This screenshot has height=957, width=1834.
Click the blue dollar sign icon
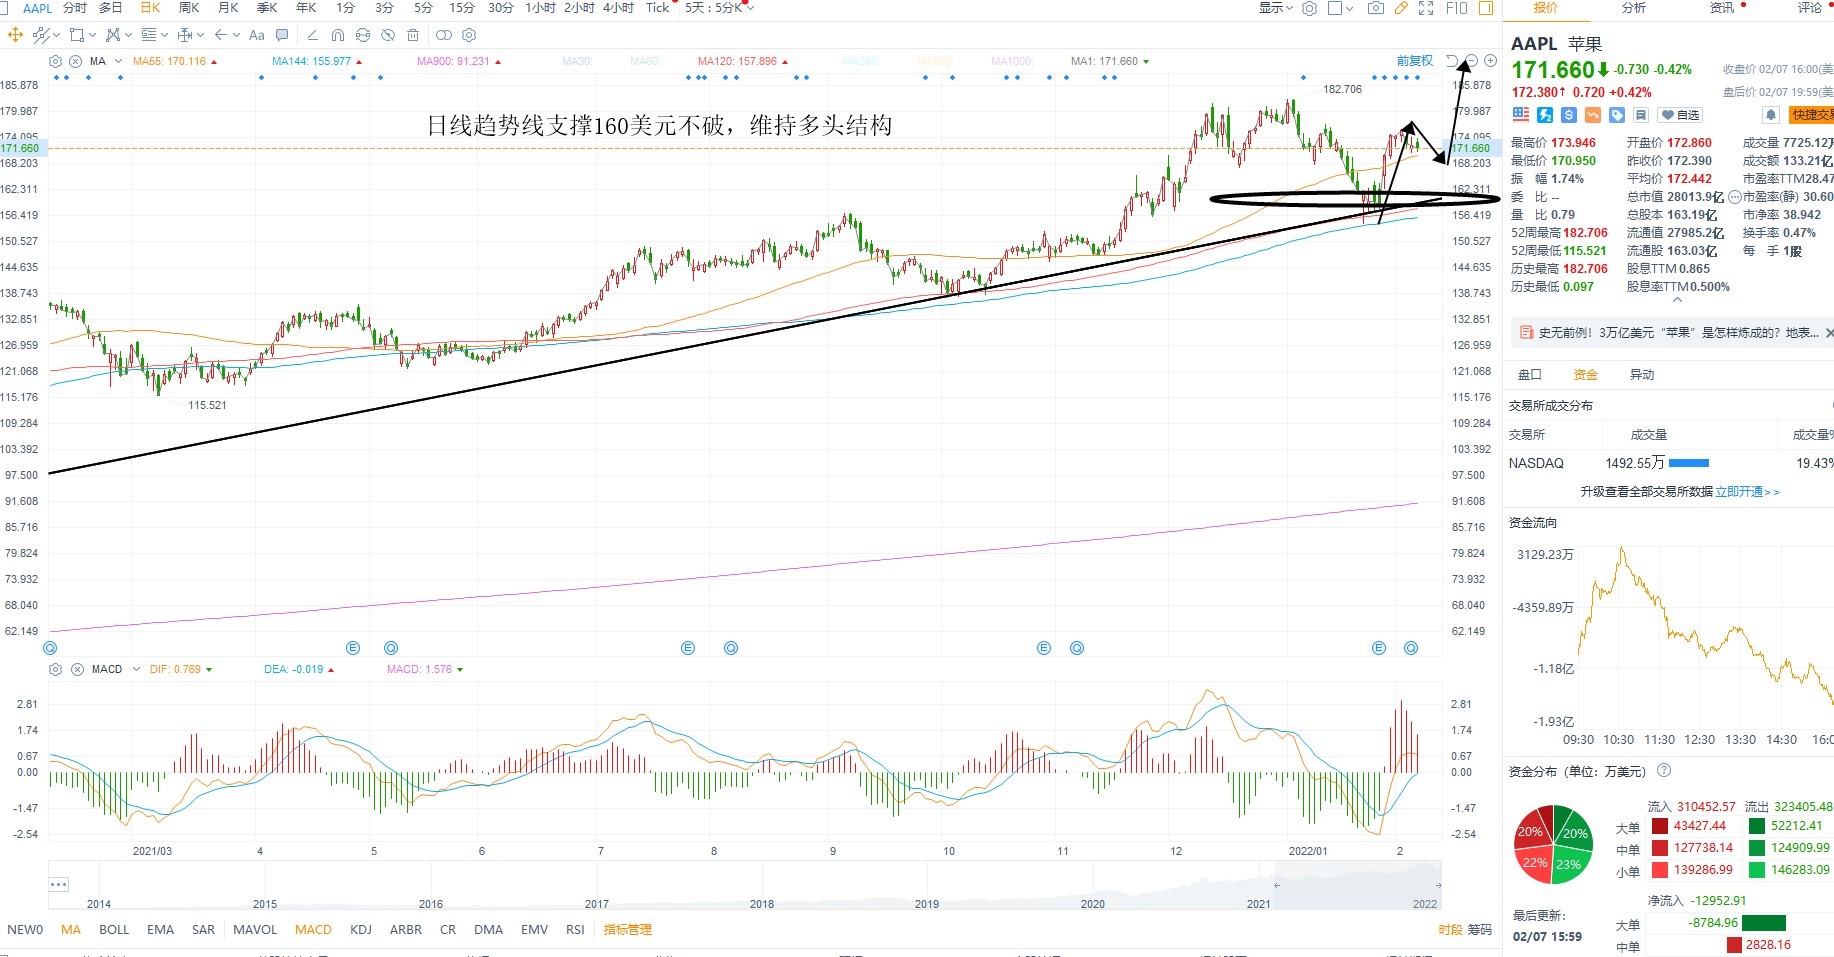click(x=1569, y=115)
